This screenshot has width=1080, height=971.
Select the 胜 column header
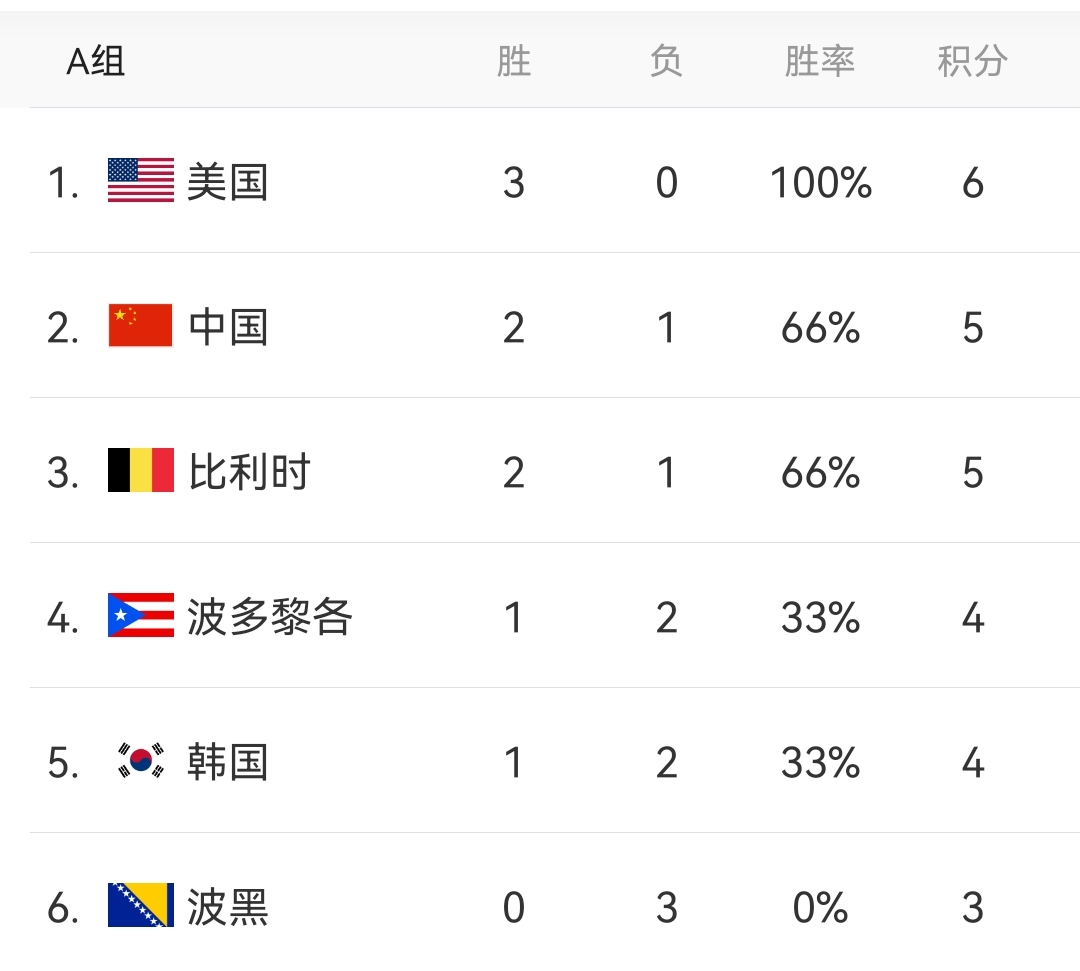(513, 60)
